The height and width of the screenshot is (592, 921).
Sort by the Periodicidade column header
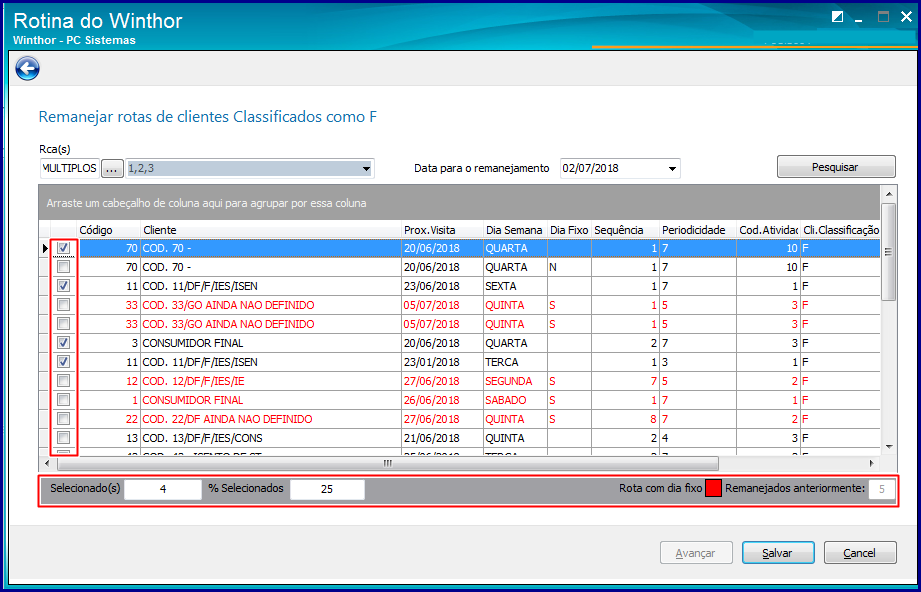click(x=698, y=230)
